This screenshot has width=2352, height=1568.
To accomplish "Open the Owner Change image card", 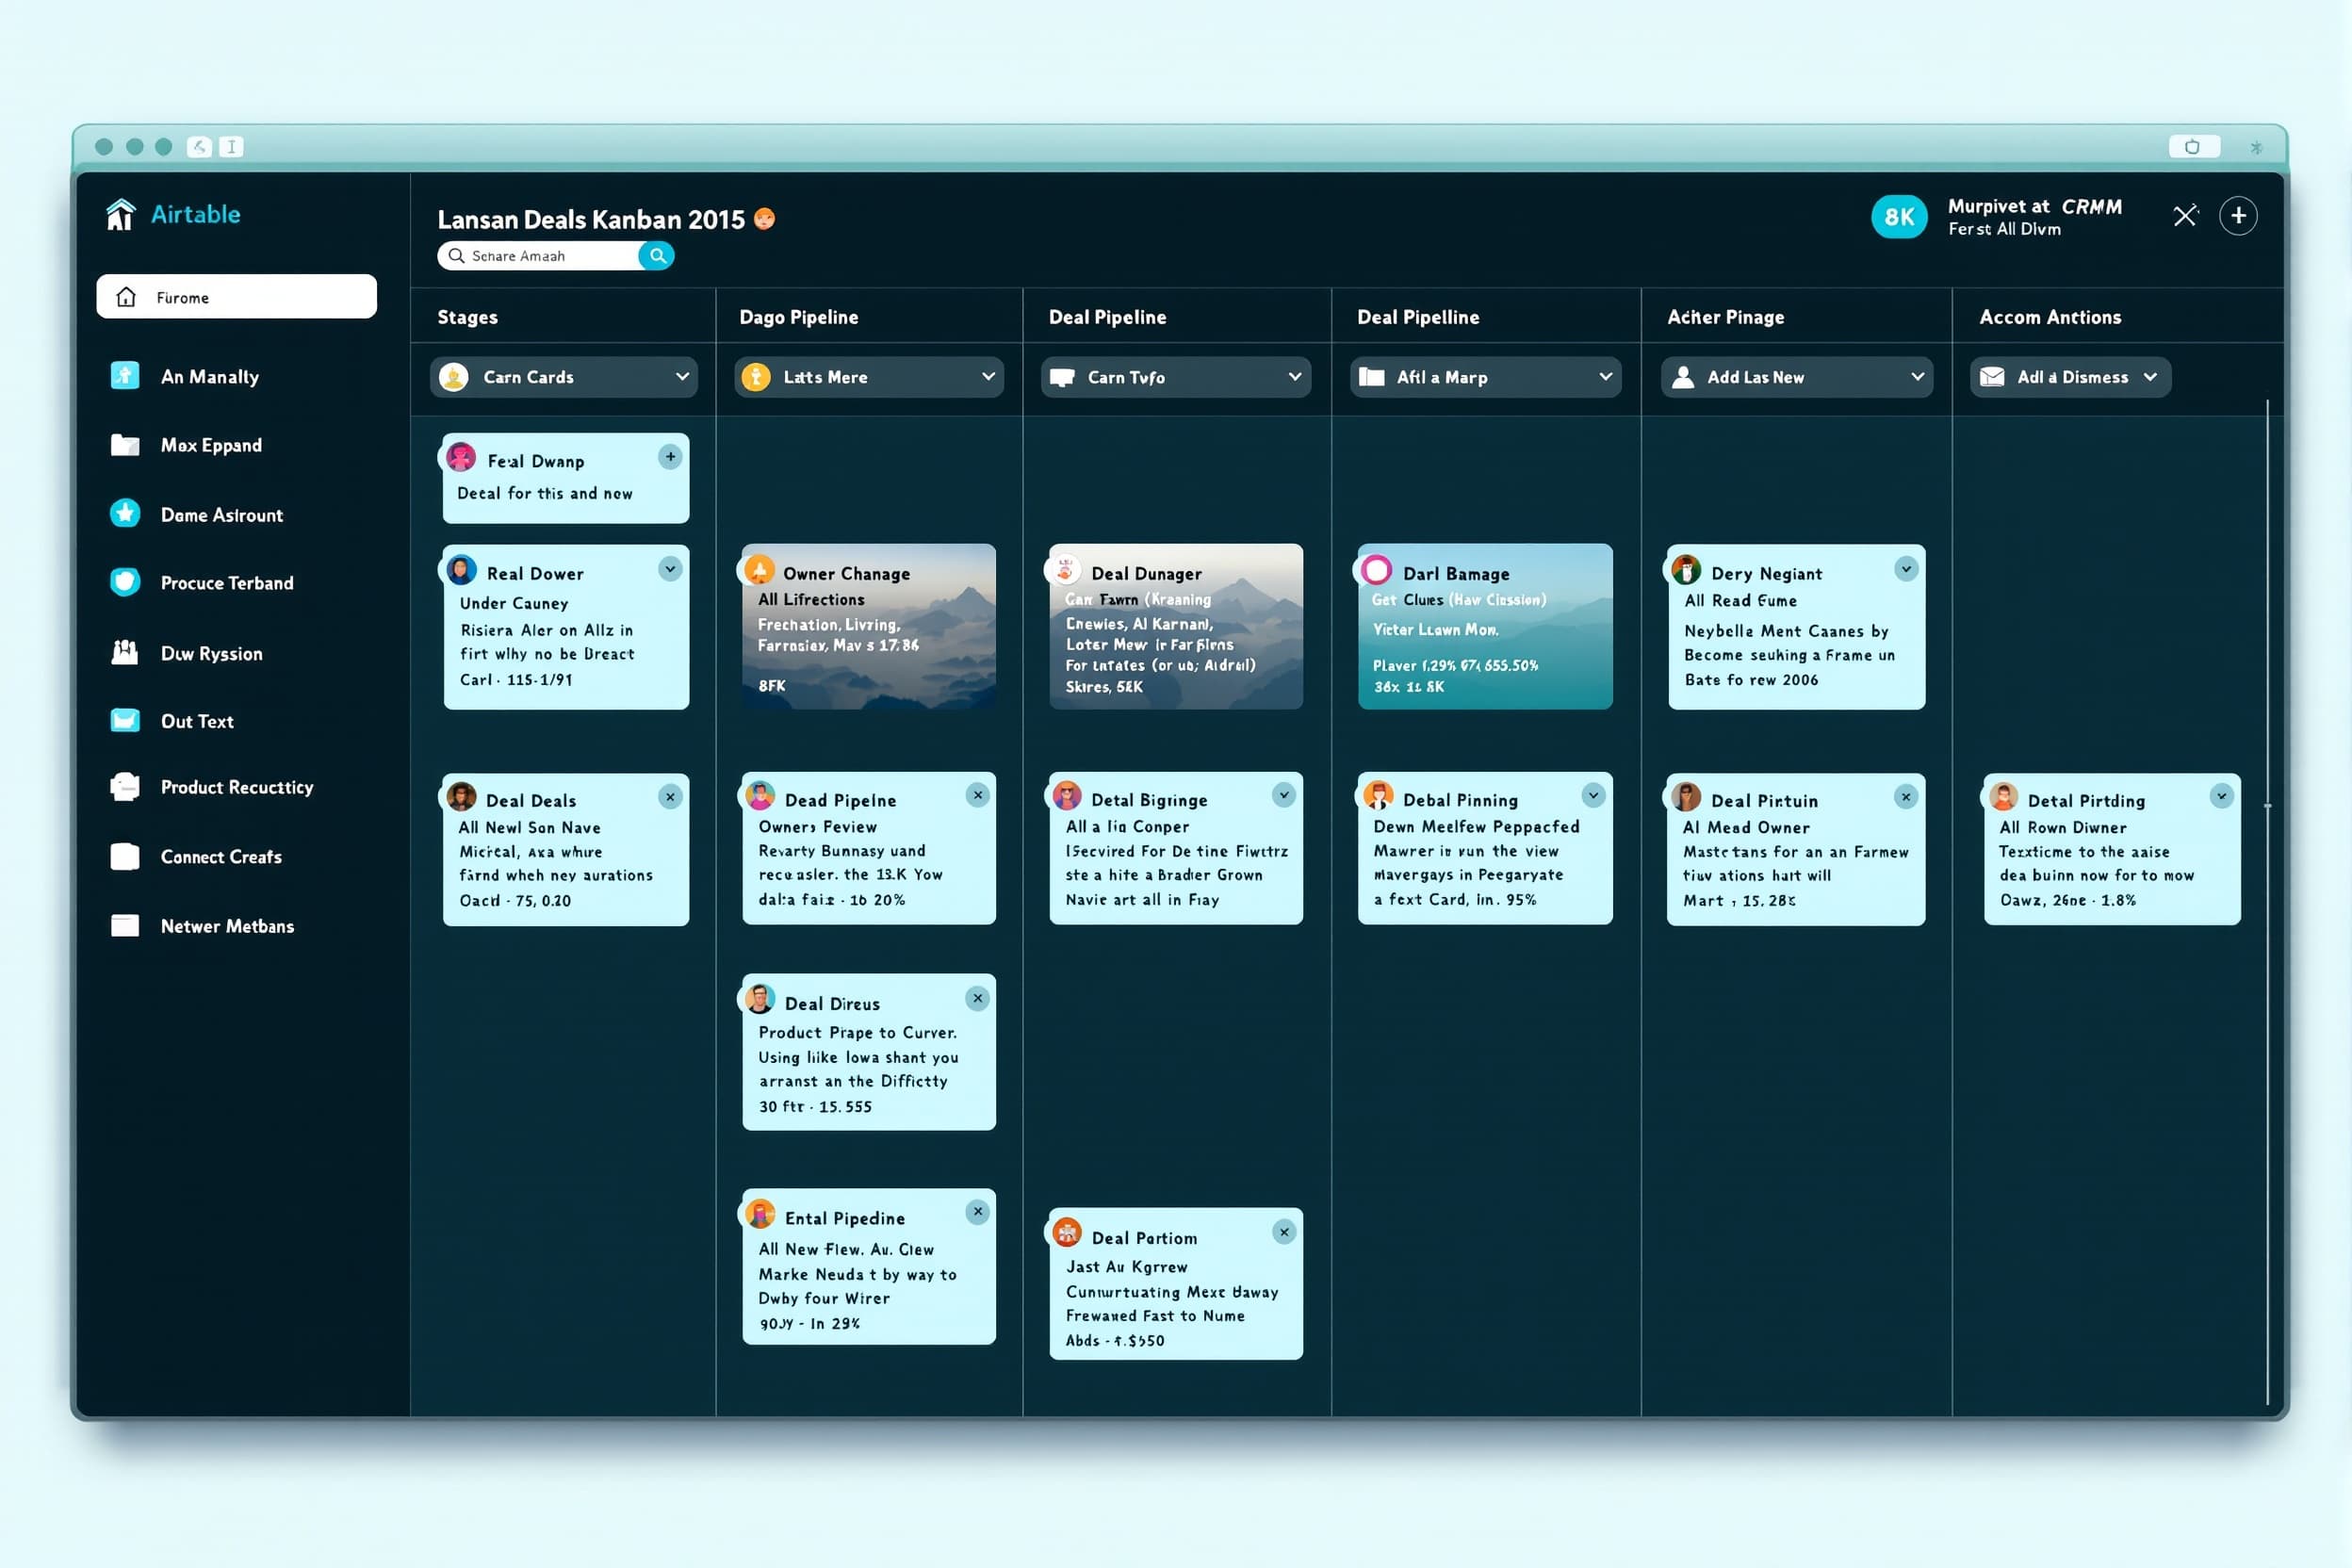I will coord(869,627).
